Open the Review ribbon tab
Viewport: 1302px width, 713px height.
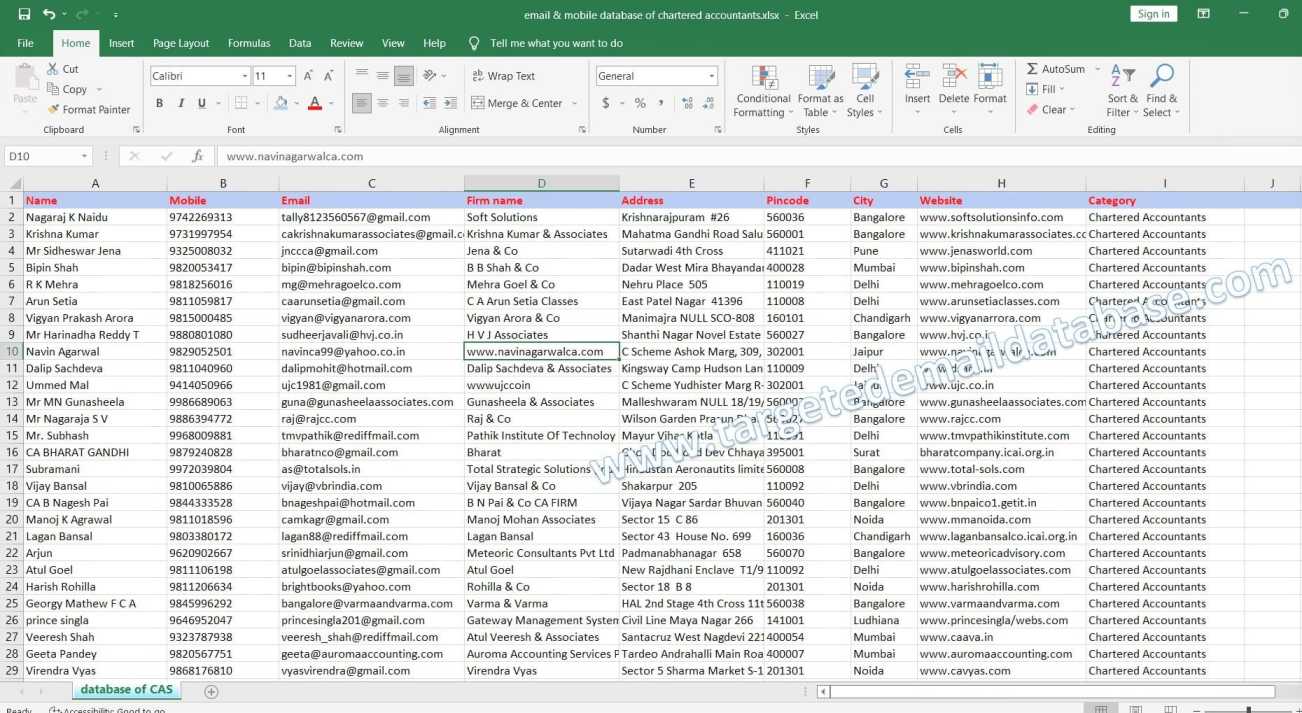coord(346,43)
